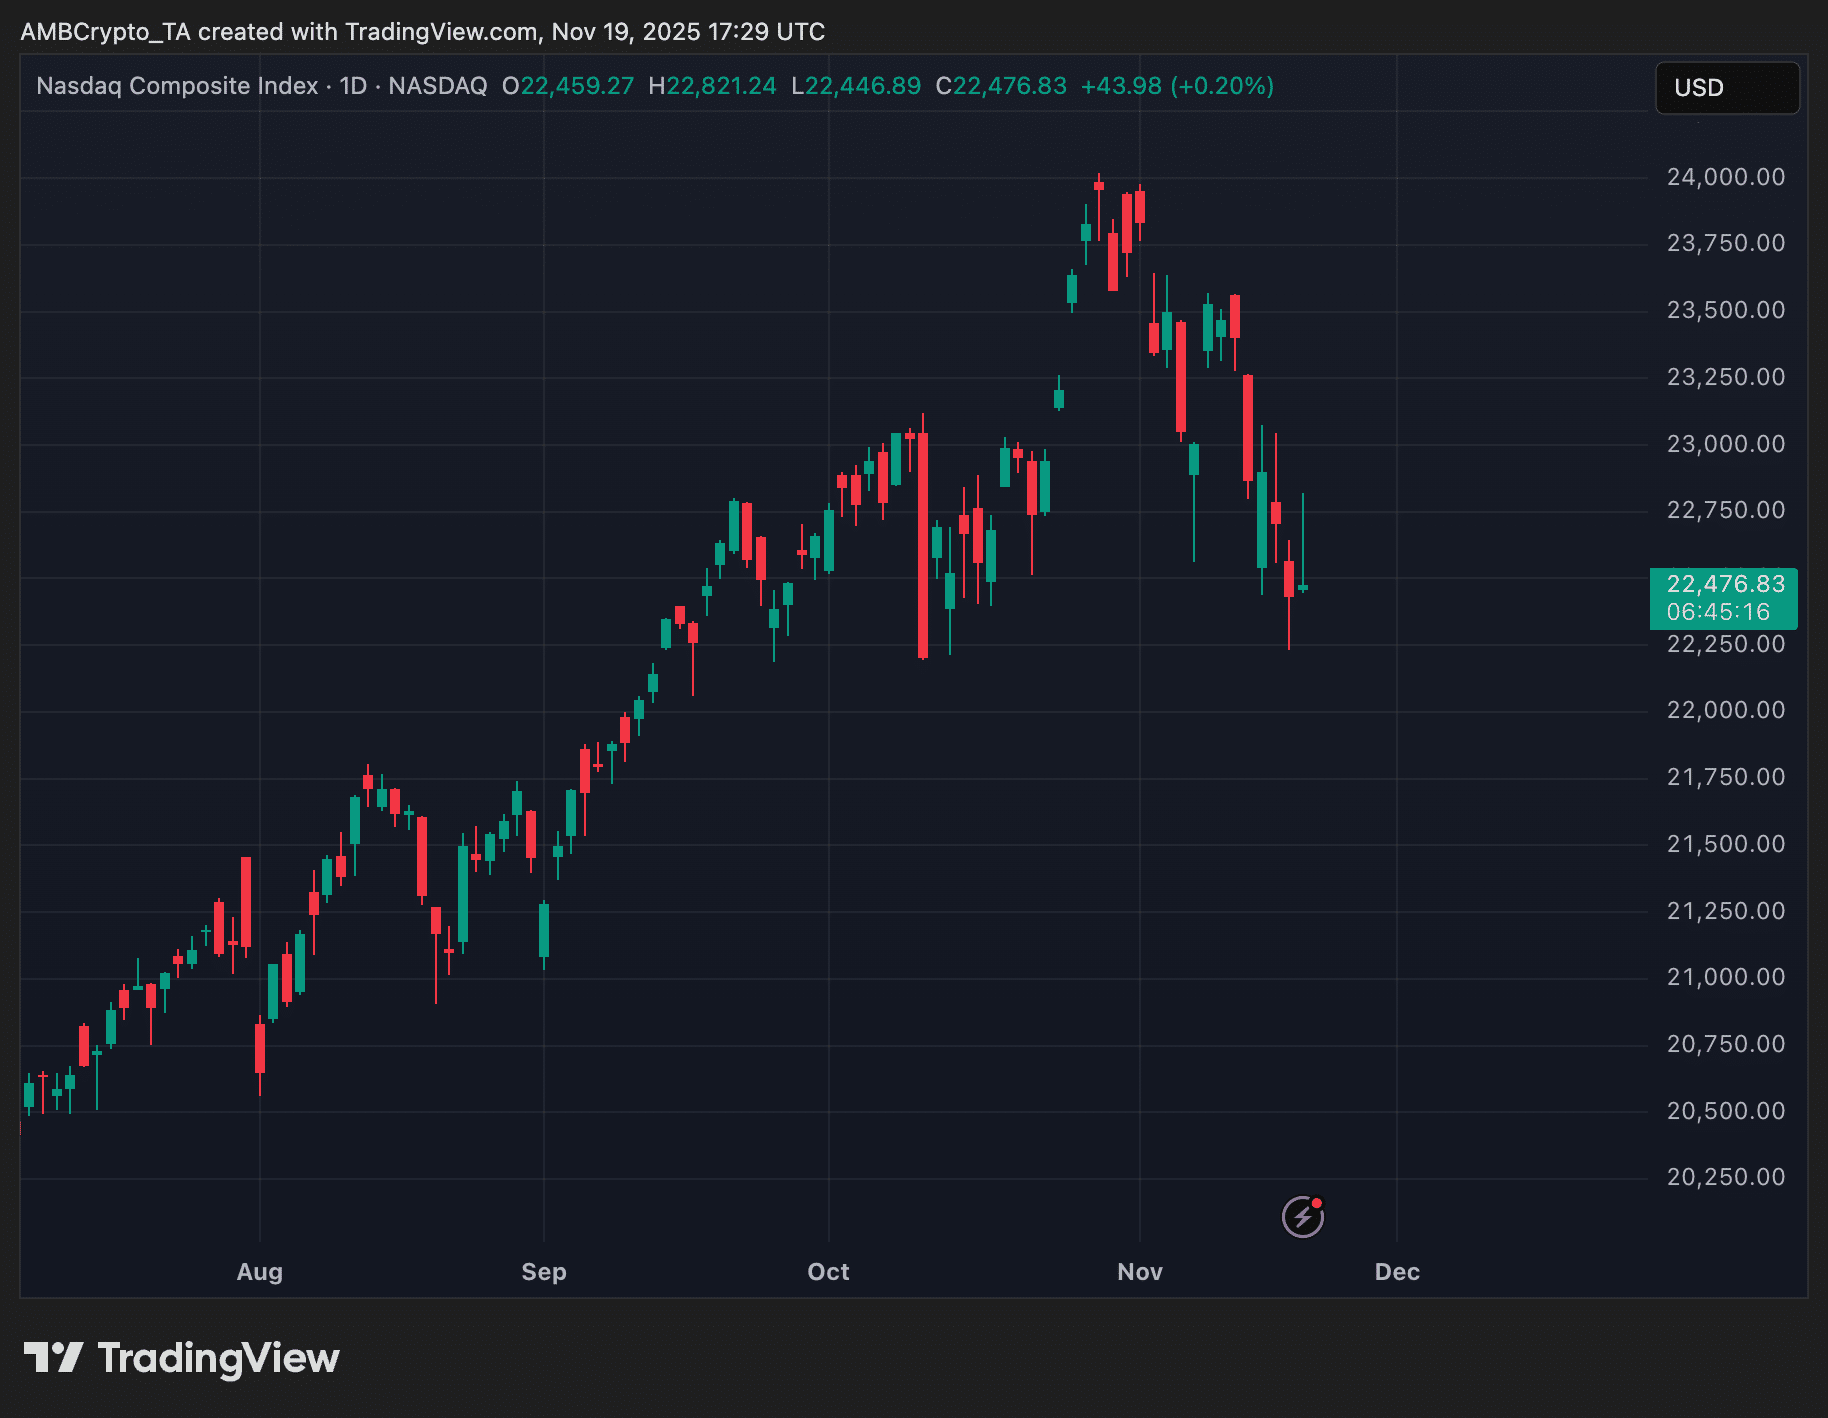Click the Aug label on the time axis

point(260,1272)
